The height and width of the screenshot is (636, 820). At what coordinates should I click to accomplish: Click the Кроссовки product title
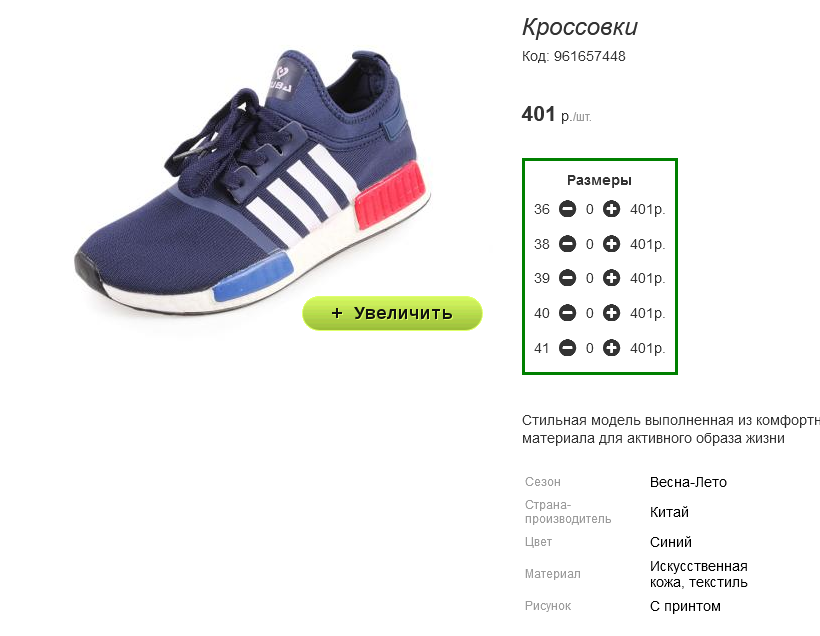point(580,27)
